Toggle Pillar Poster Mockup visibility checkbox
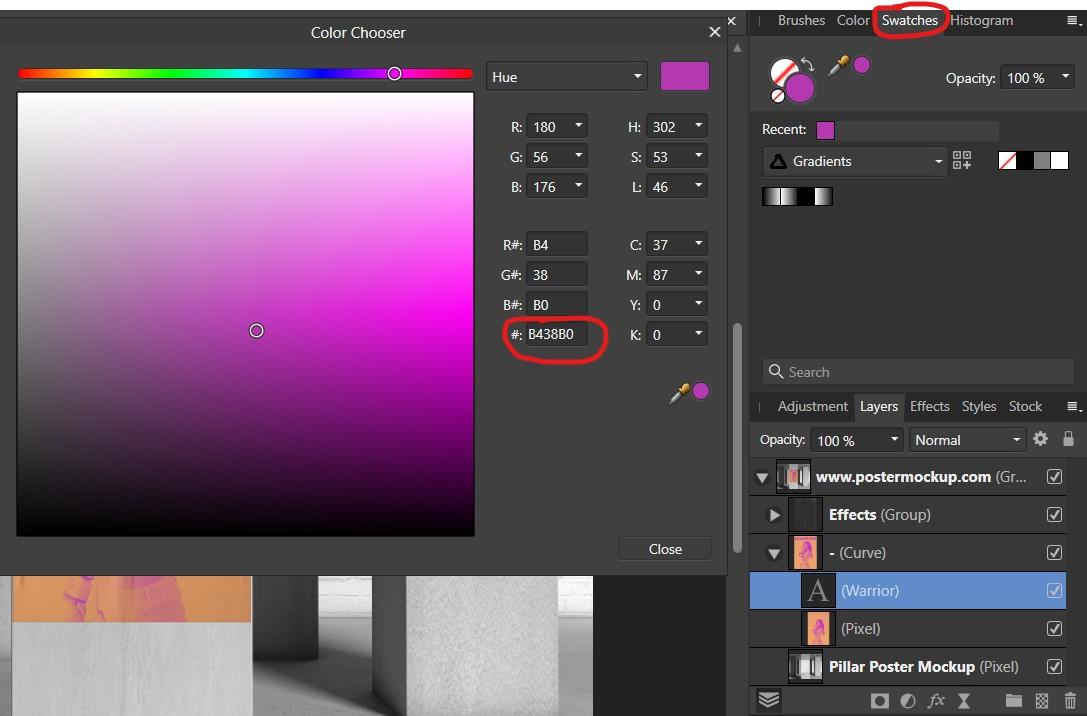 point(1054,666)
